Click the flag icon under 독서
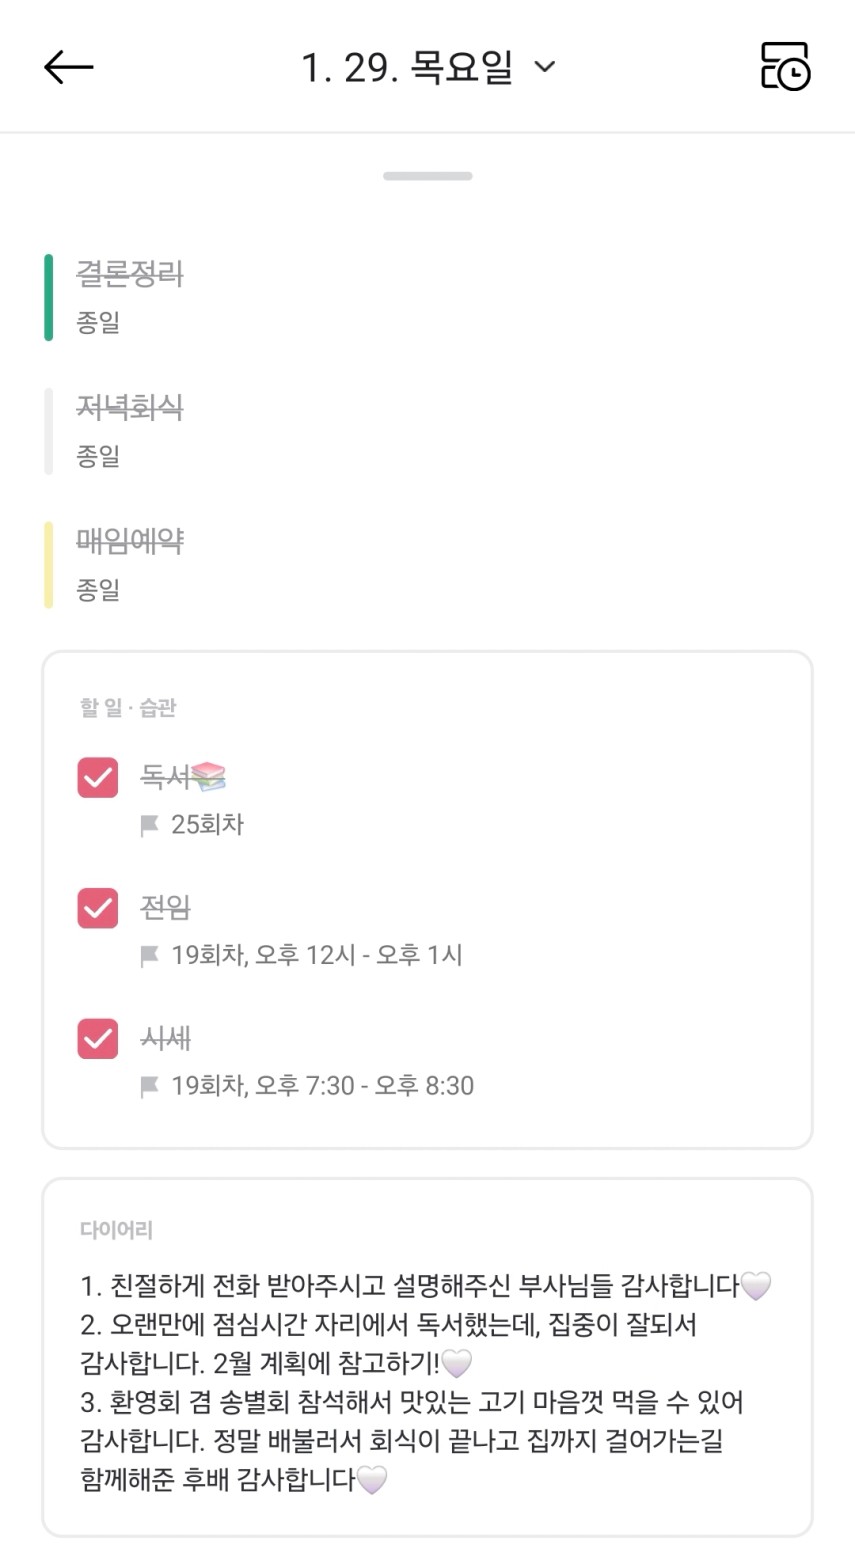This screenshot has height=1560, width=855. point(150,826)
